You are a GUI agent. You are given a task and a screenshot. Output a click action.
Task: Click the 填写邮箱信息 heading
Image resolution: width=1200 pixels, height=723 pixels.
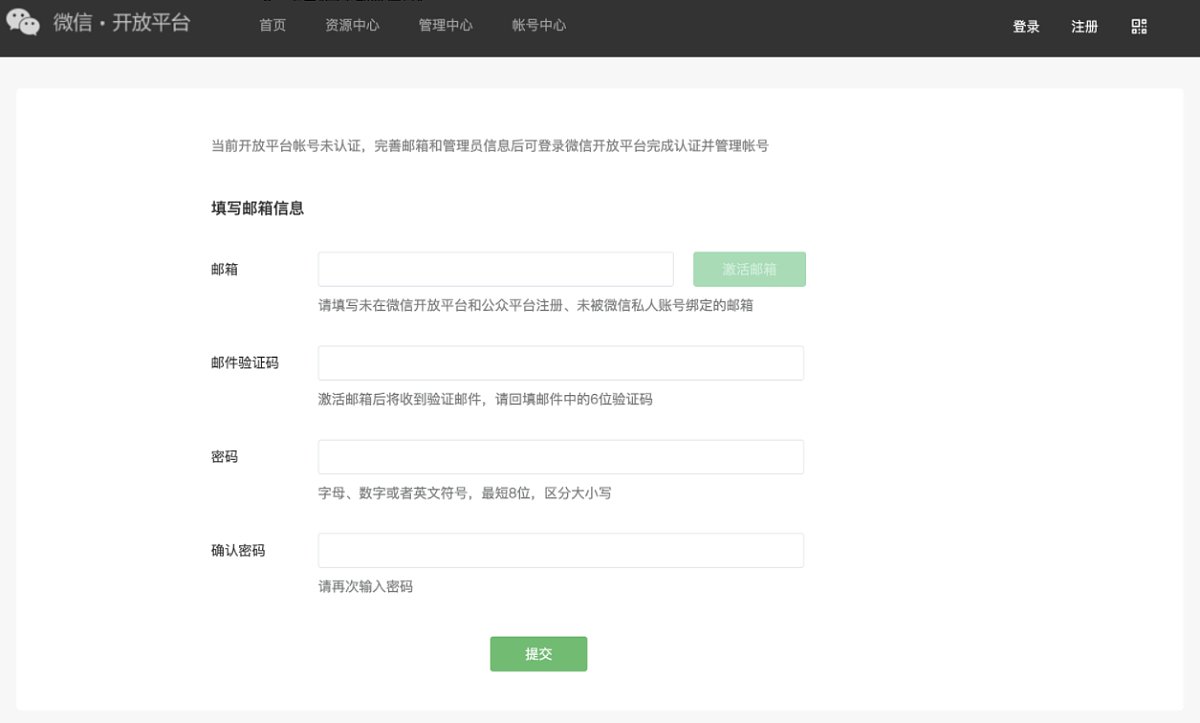pyautogui.click(x=257, y=209)
